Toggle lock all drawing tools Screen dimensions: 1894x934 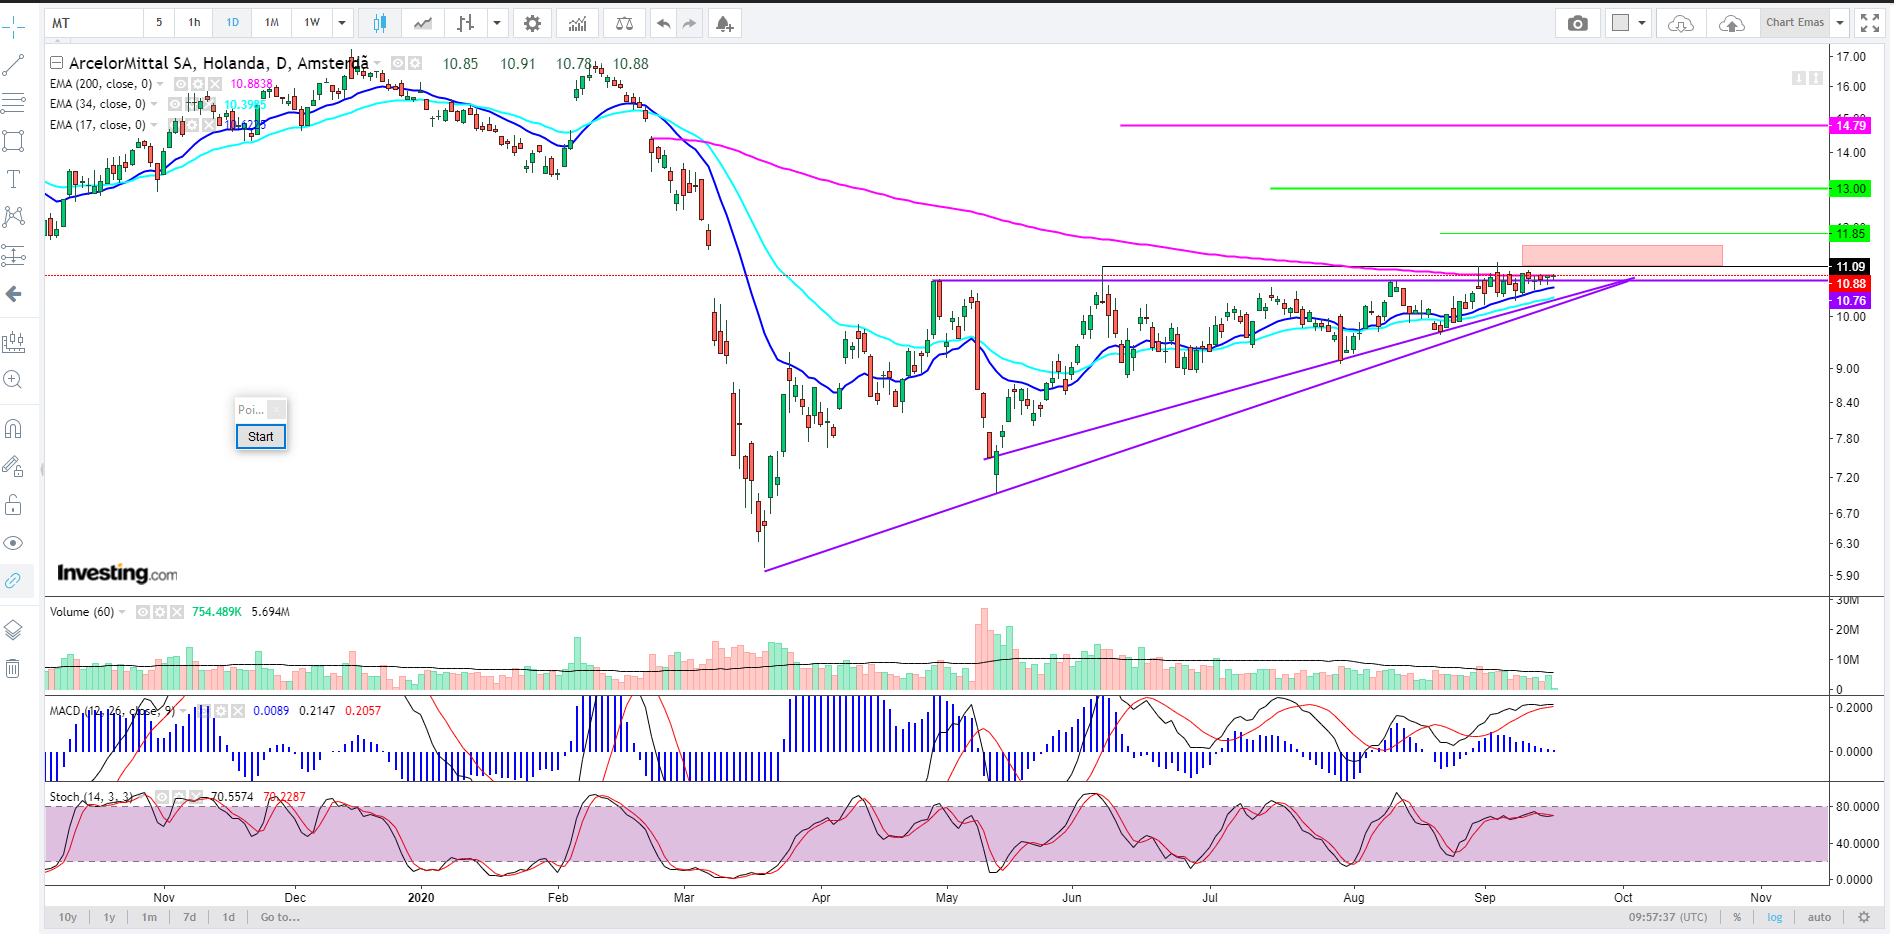[14, 505]
